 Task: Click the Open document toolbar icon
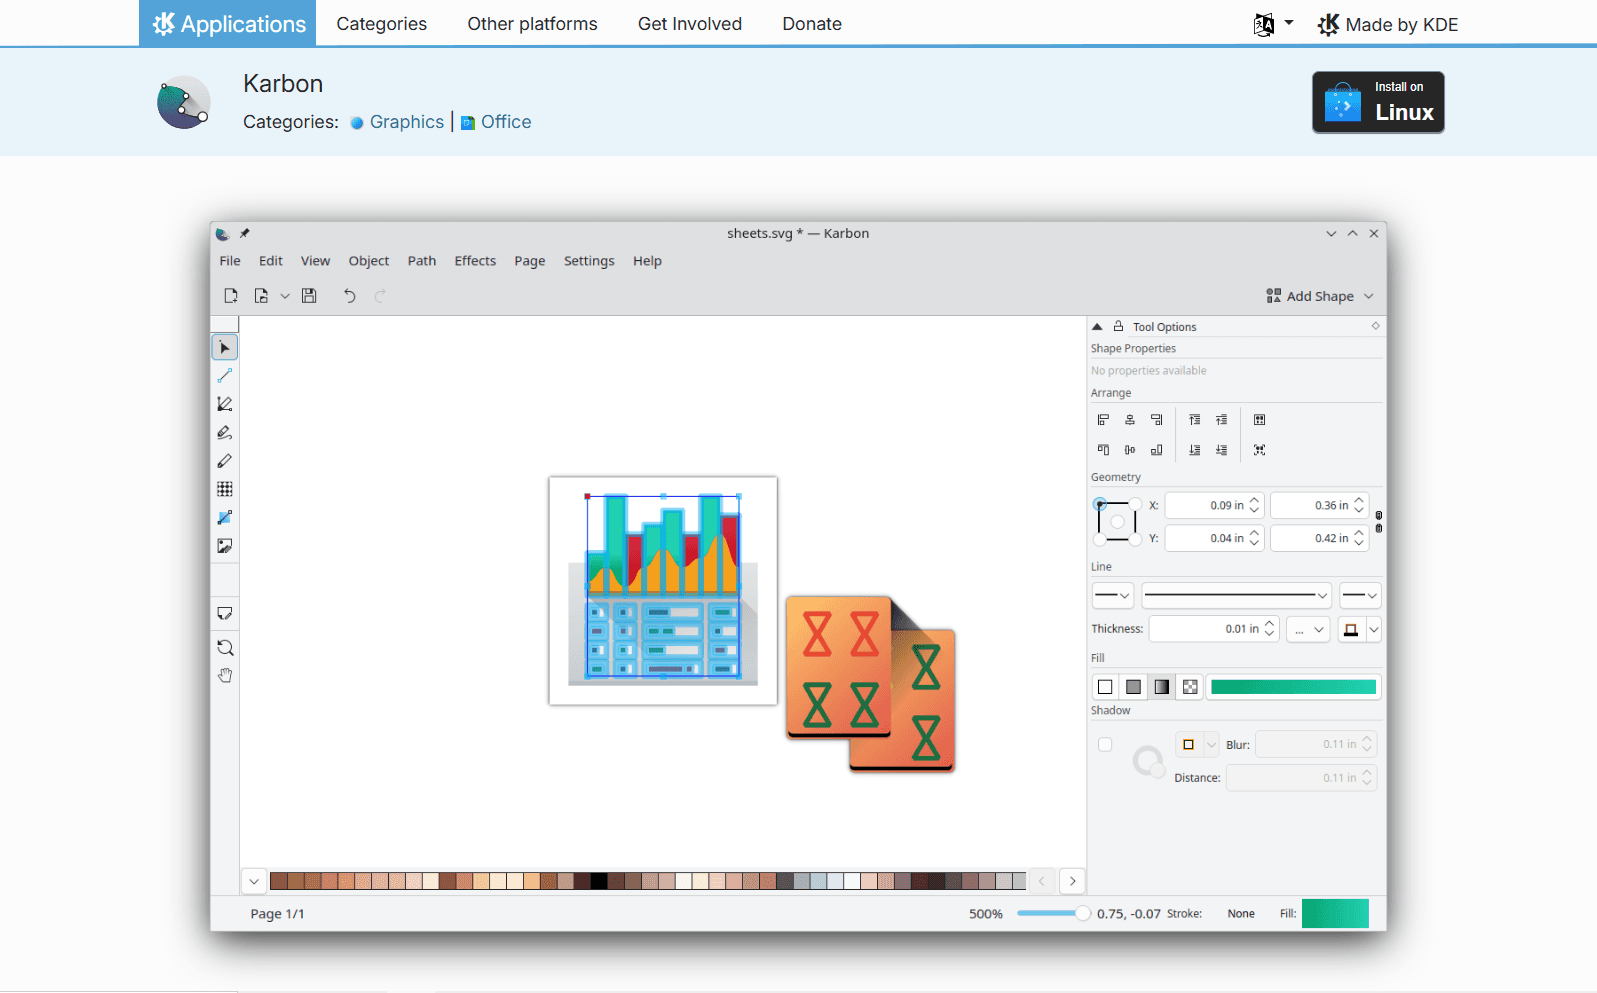point(261,296)
